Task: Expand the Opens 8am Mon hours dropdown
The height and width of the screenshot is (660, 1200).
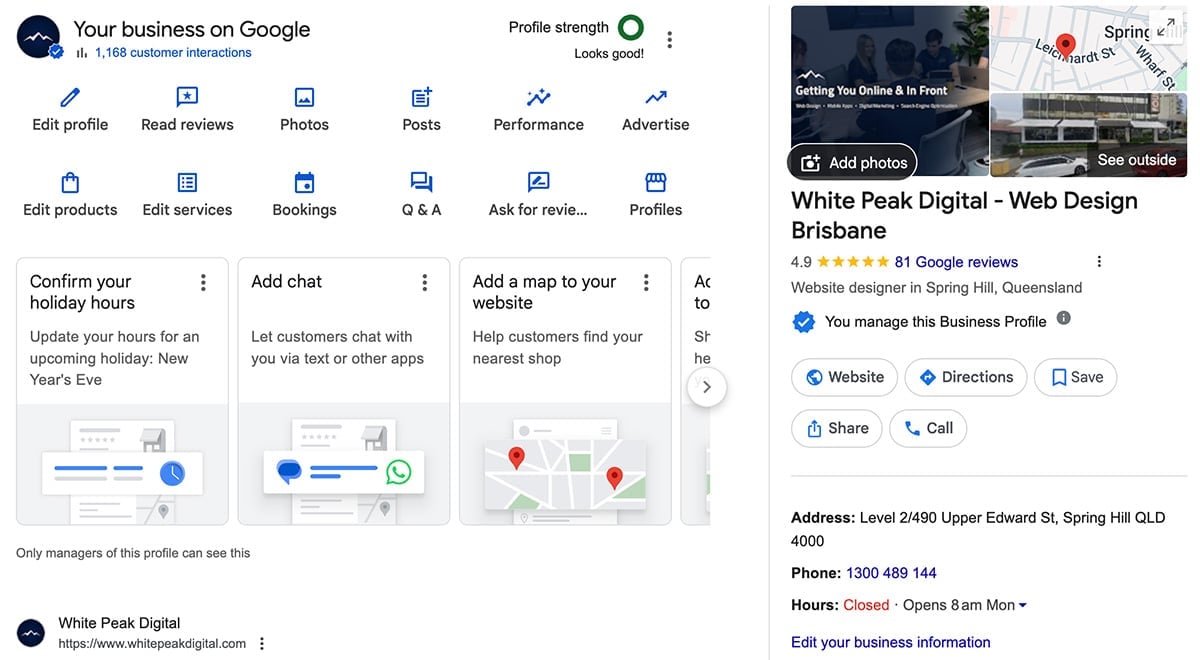Action: pyautogui.click(x=1022, y=605)
